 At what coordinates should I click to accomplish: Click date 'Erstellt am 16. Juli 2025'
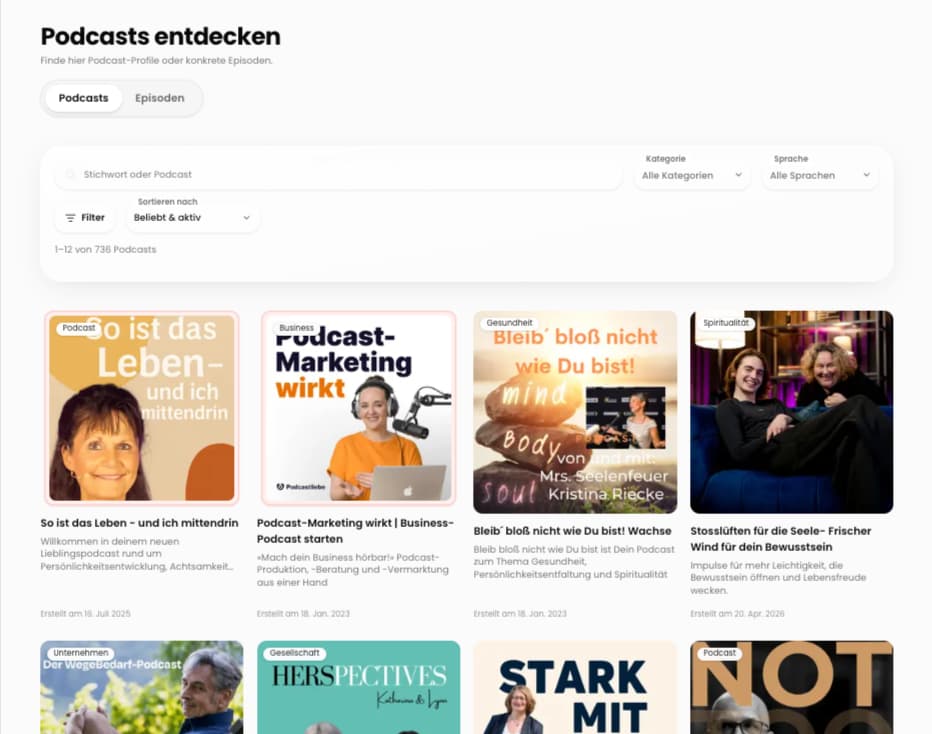point(85,613)
